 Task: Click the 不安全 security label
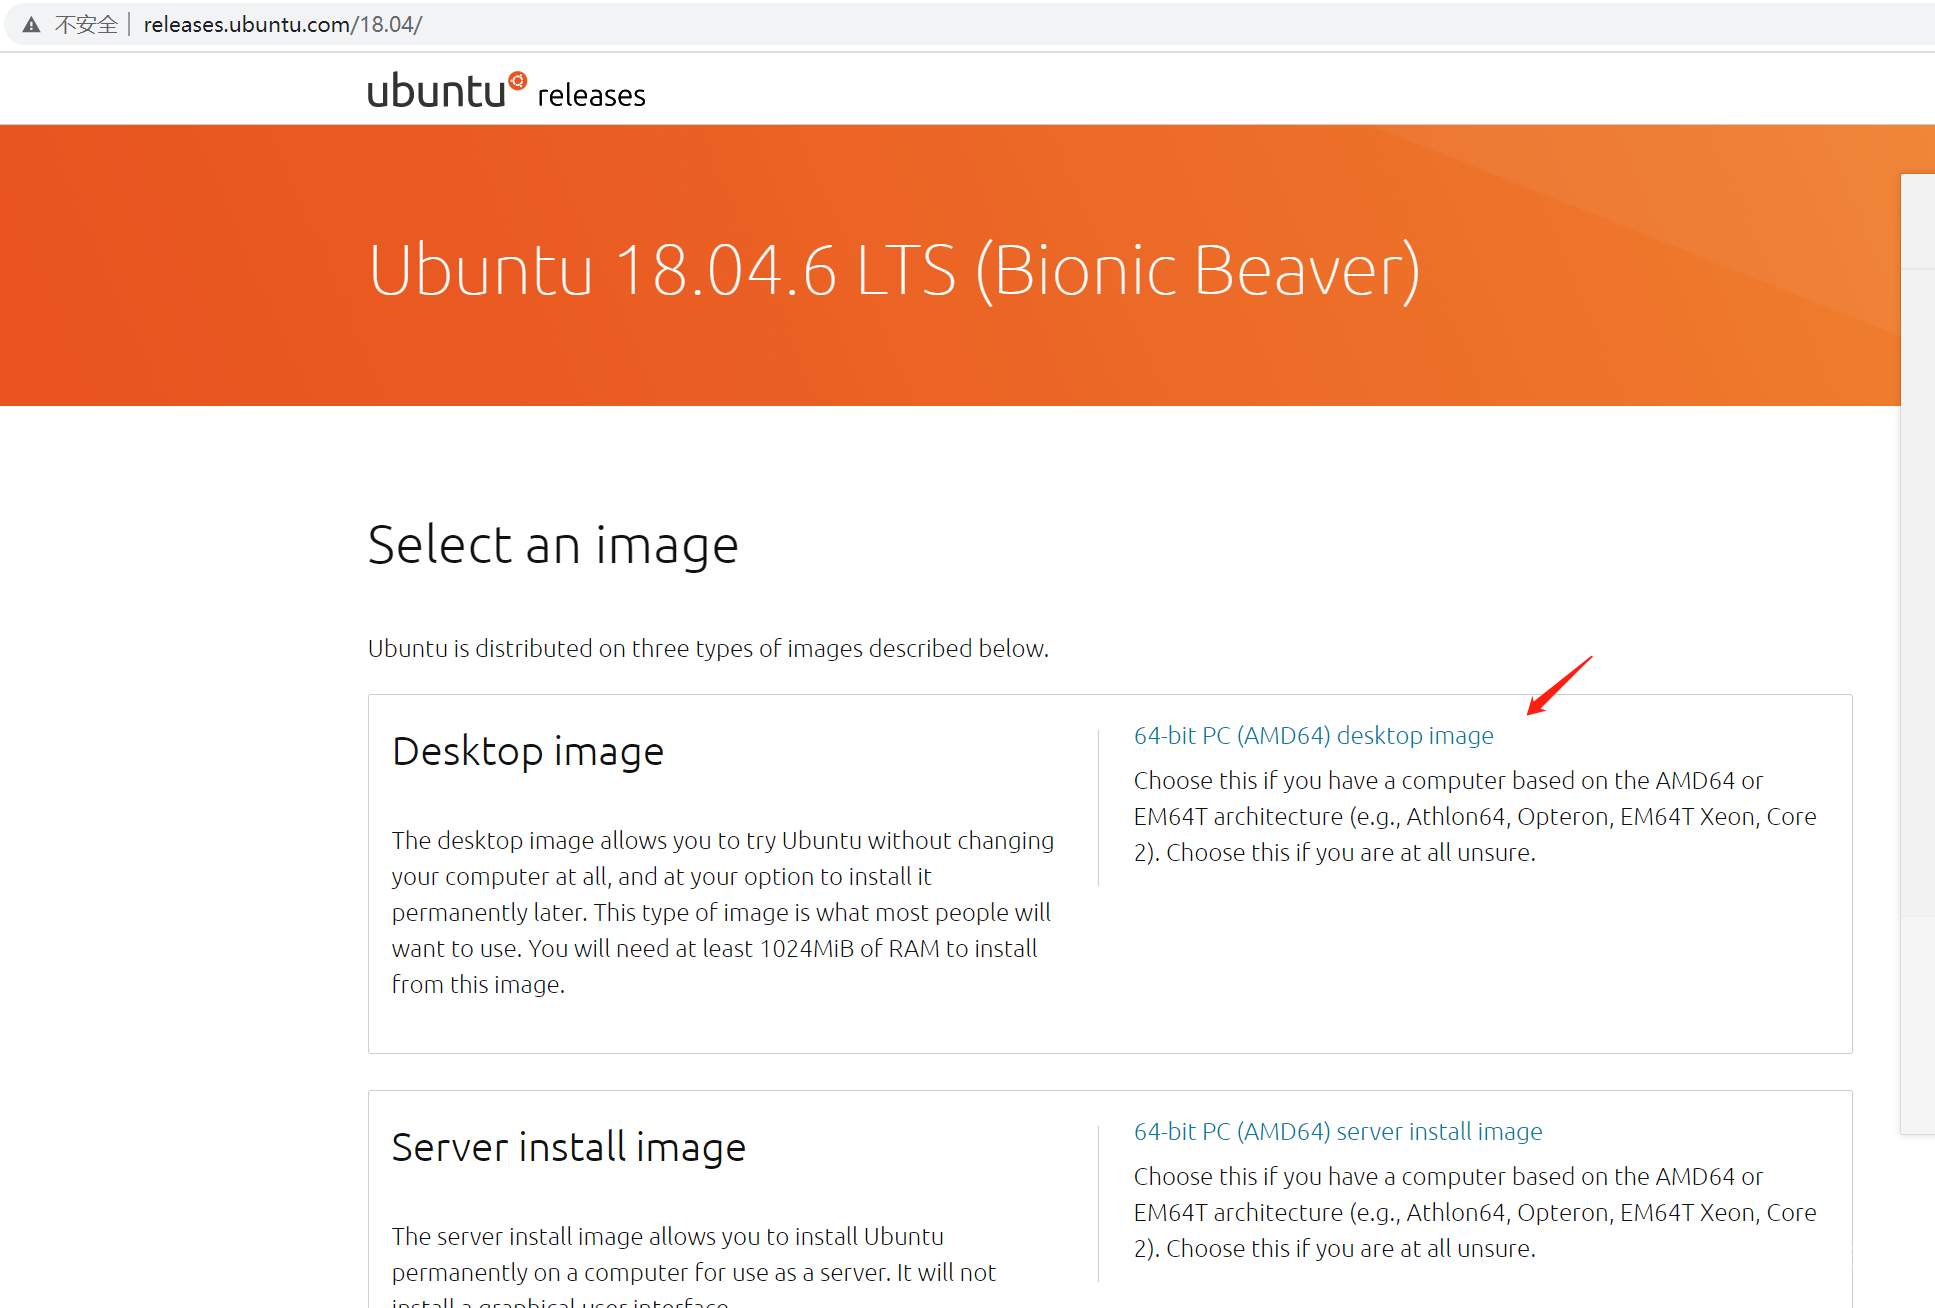(x=86, y=25)
